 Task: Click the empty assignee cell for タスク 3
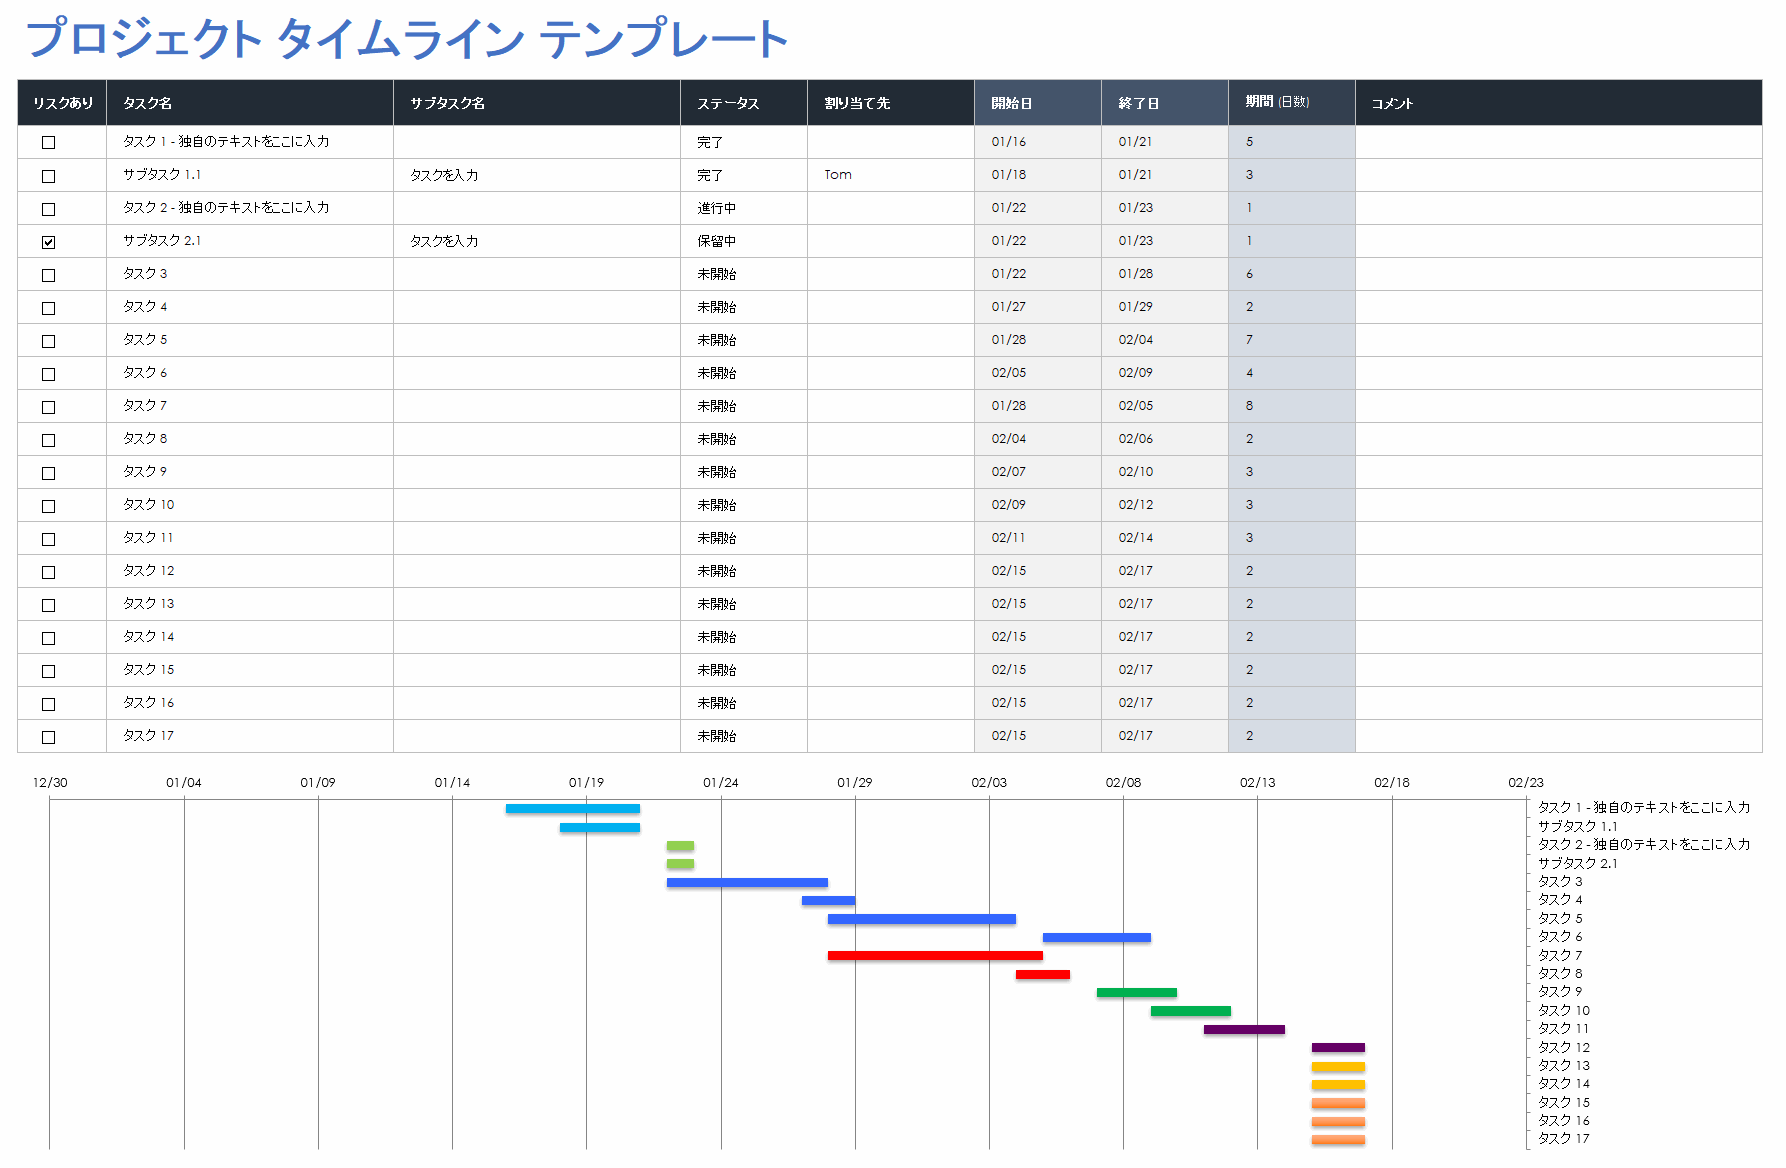click(x=891, y=274)
